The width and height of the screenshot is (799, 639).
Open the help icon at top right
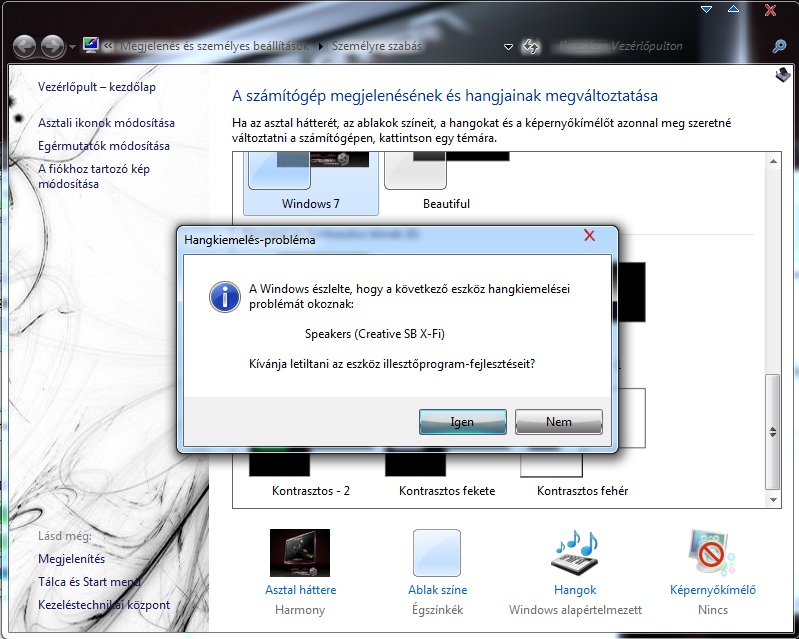[x=782, y=75]
